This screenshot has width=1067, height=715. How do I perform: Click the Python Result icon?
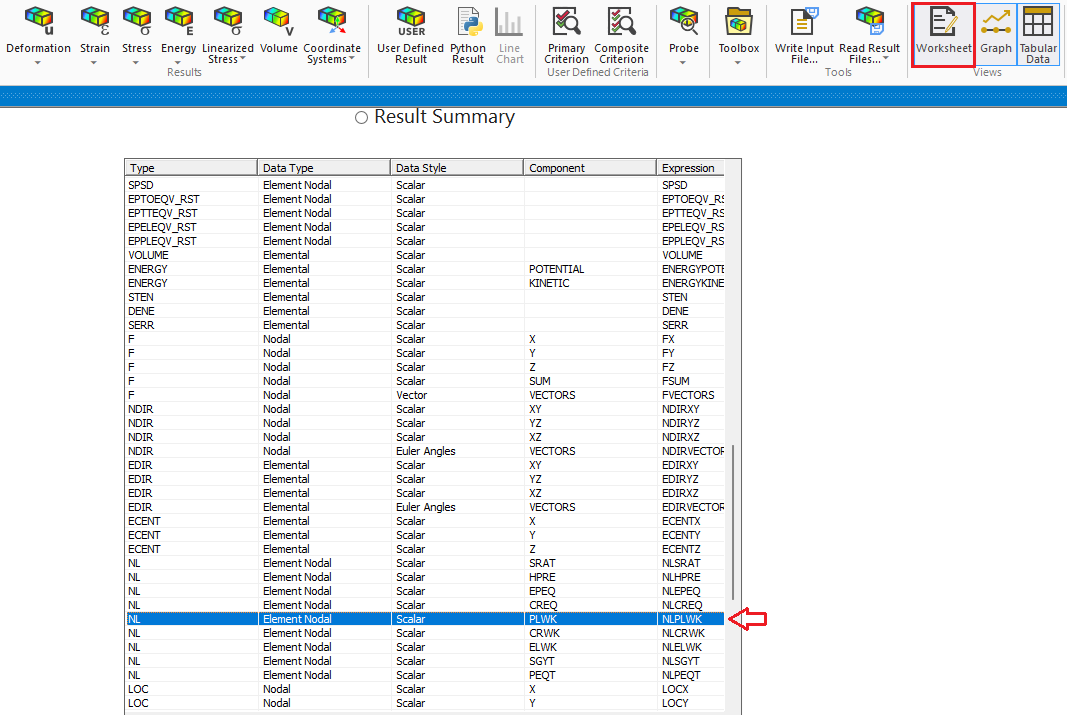[468, 22]
